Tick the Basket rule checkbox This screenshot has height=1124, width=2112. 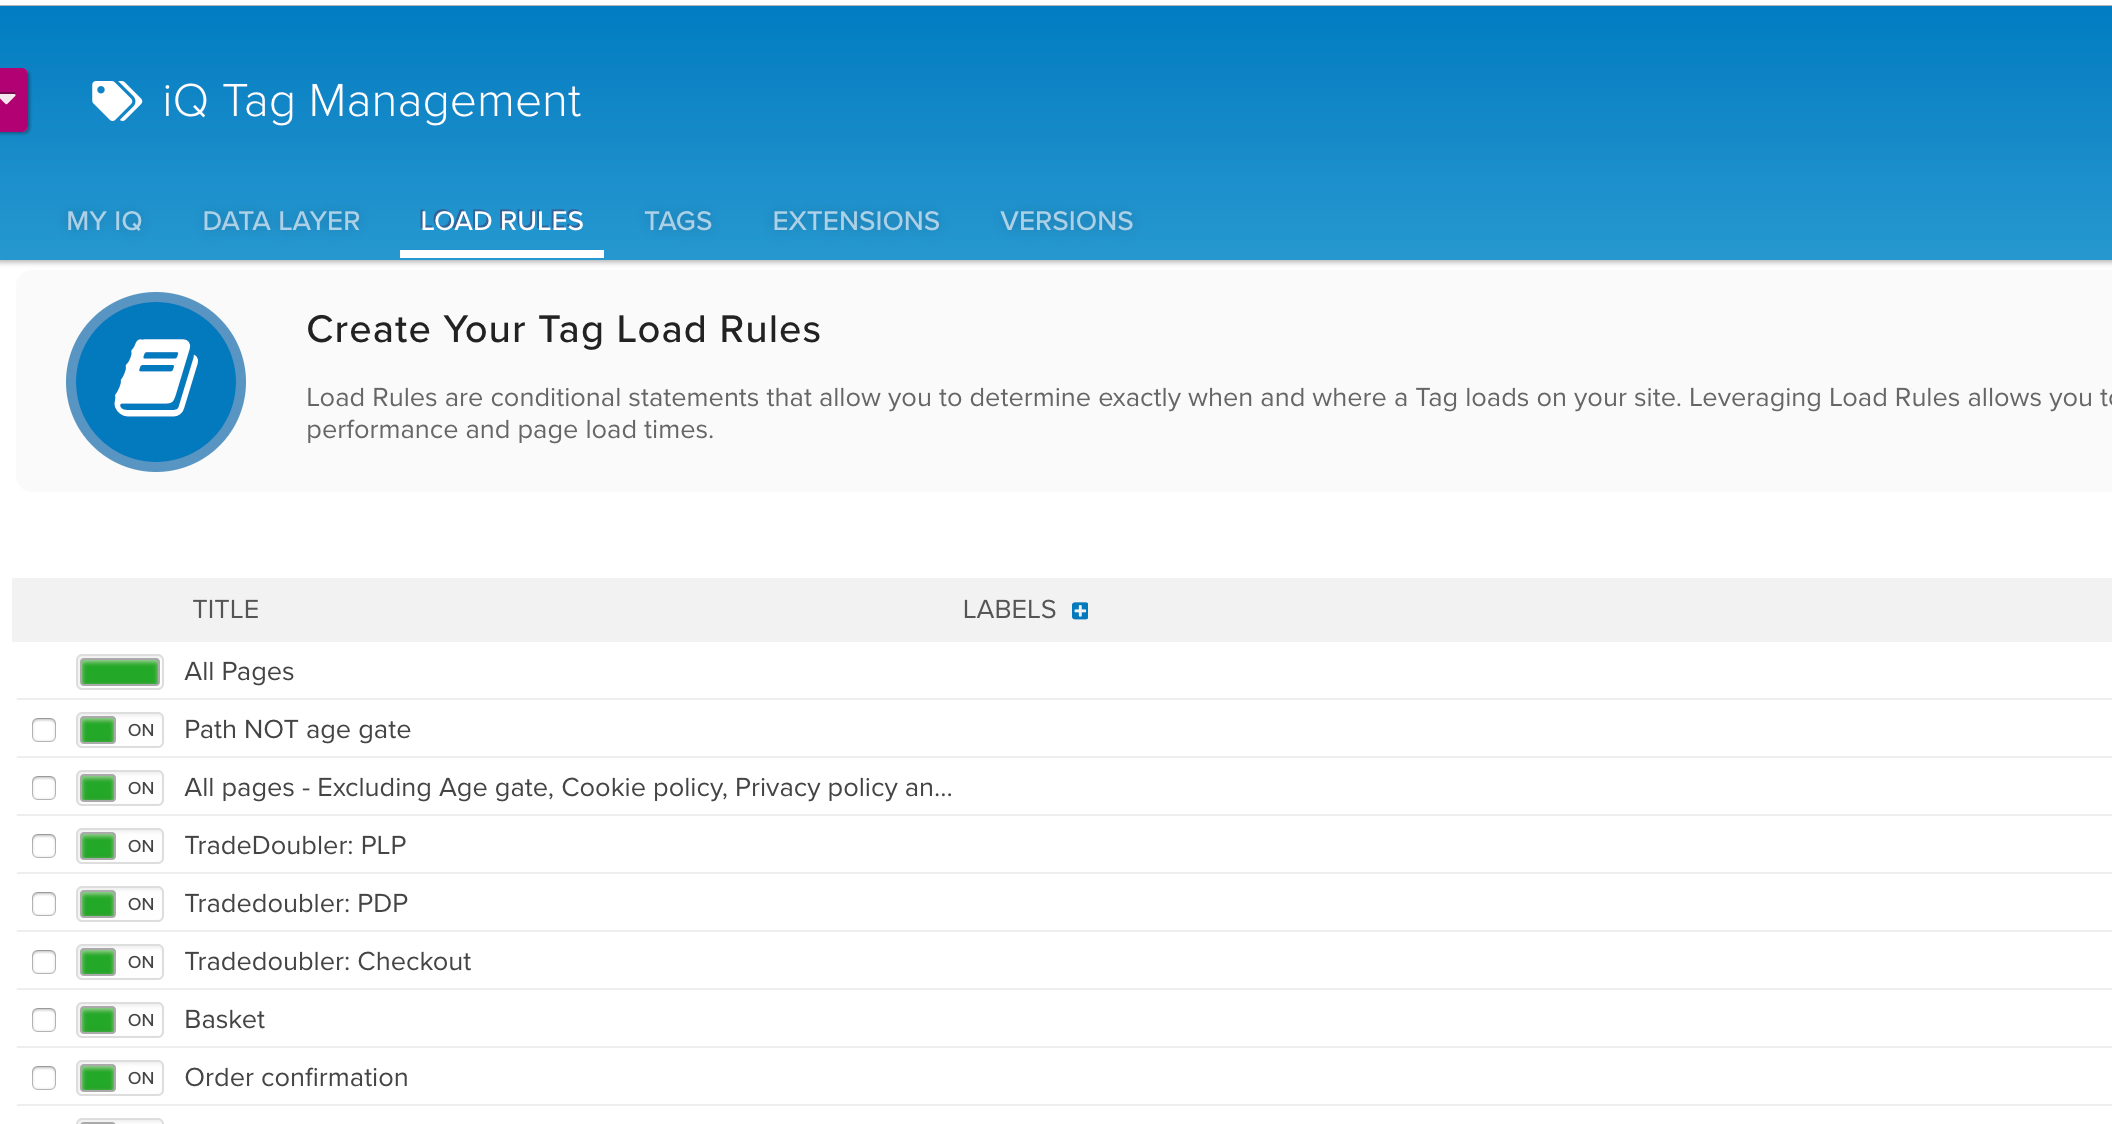pos(44,1020)
